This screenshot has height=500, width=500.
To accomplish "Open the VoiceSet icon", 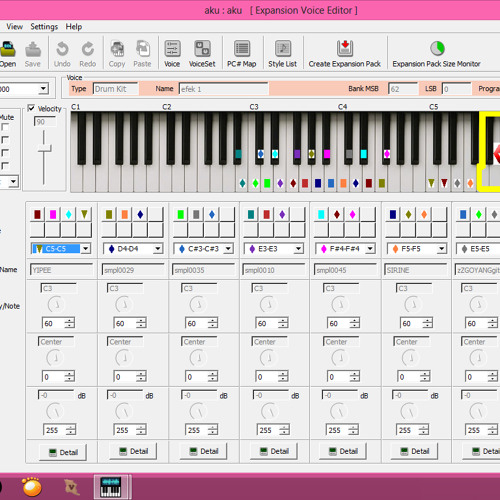I will [202, 49].
